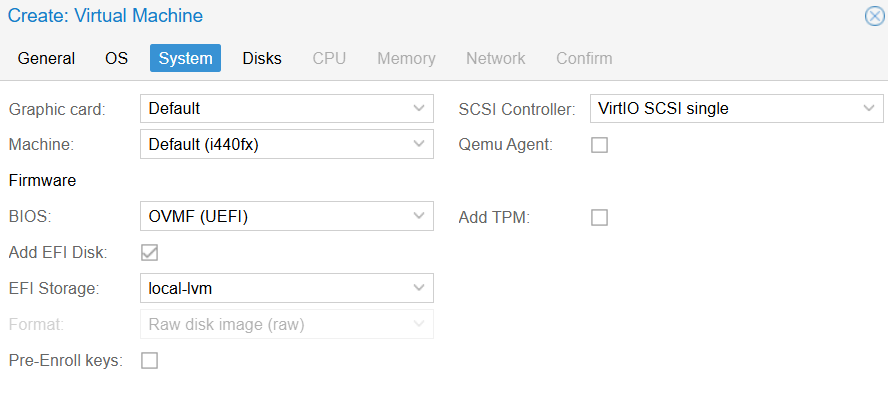Click the Graphic card Default field
The width and height of the screenshot is (888, 419).
pos(272,109)
